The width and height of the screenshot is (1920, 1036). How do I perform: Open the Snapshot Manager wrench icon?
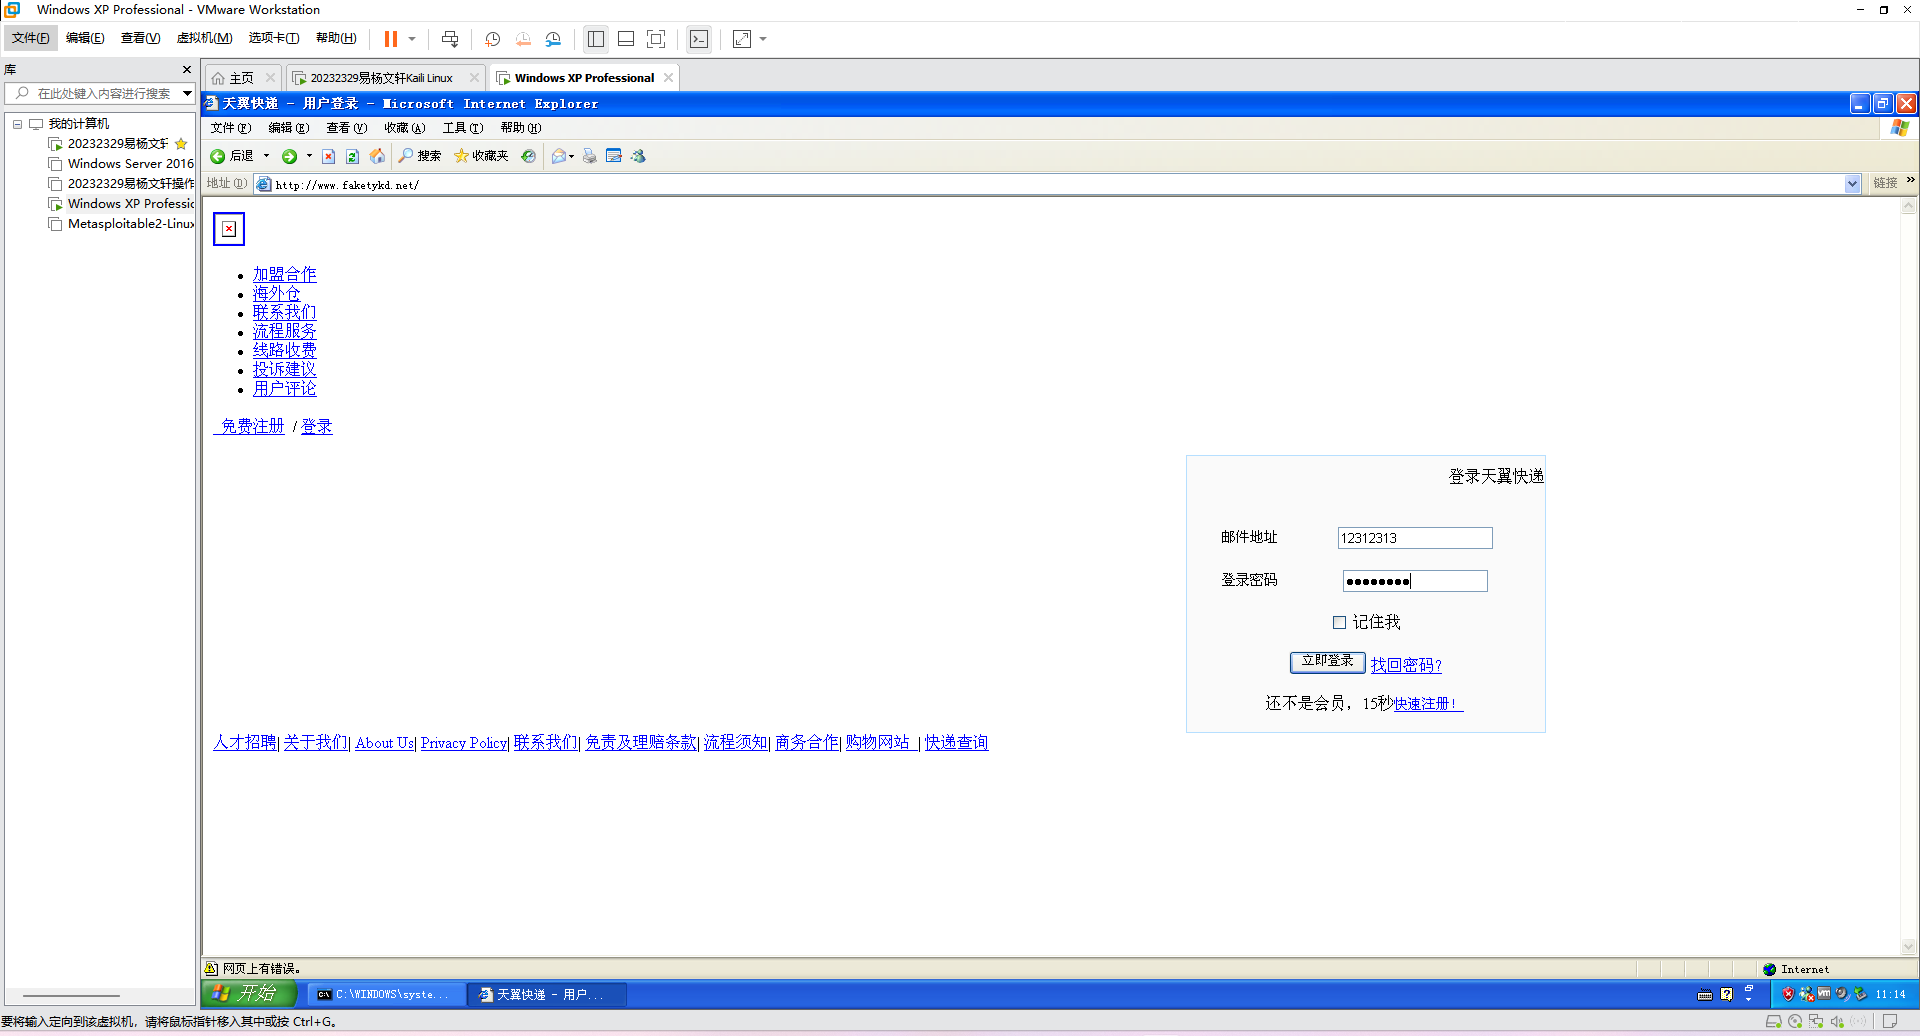tap(553, 39)
